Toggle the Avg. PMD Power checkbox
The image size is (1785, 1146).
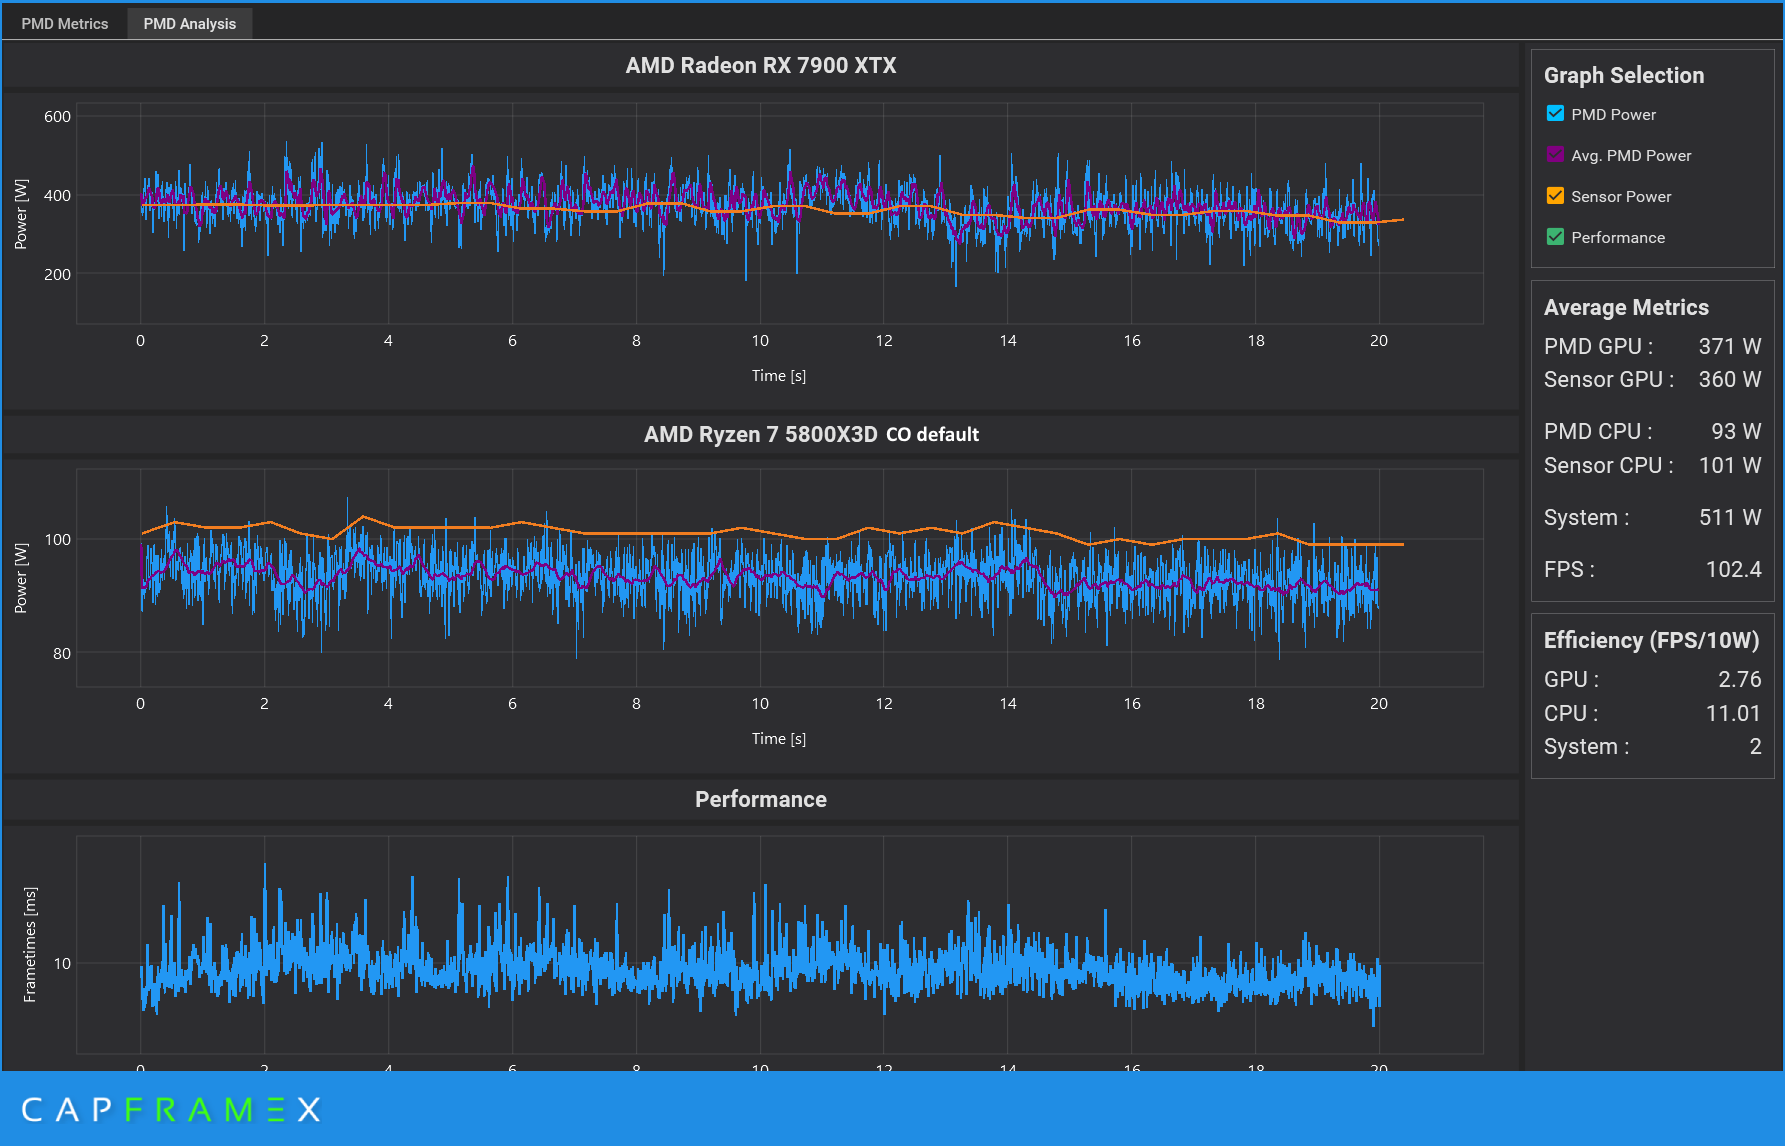pyautogui.click(x=1555, y=155)
